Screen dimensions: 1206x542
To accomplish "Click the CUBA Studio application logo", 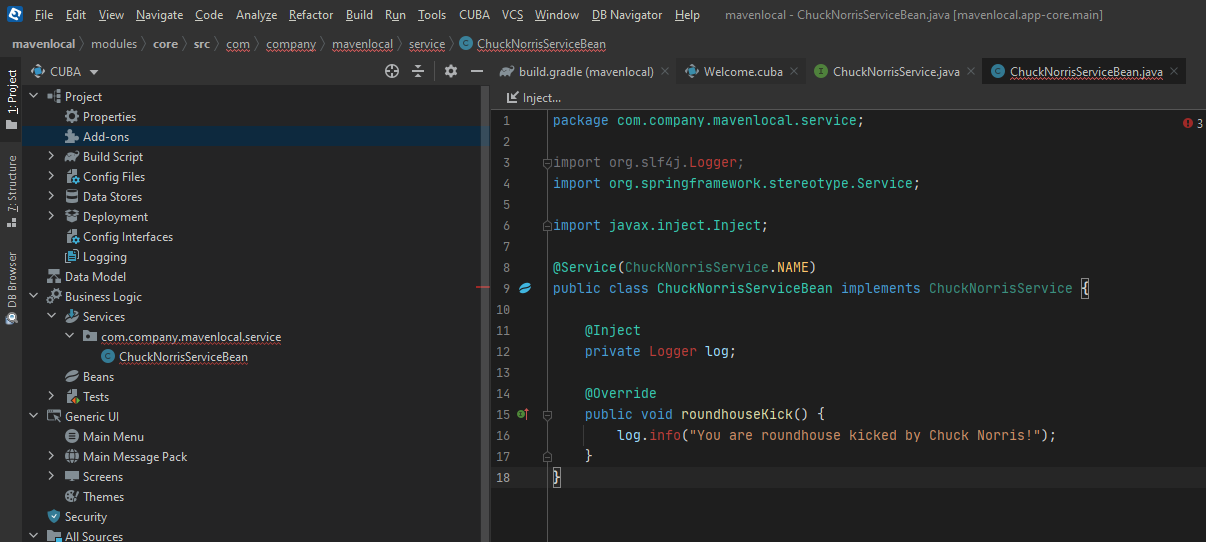I will (15, 15).
